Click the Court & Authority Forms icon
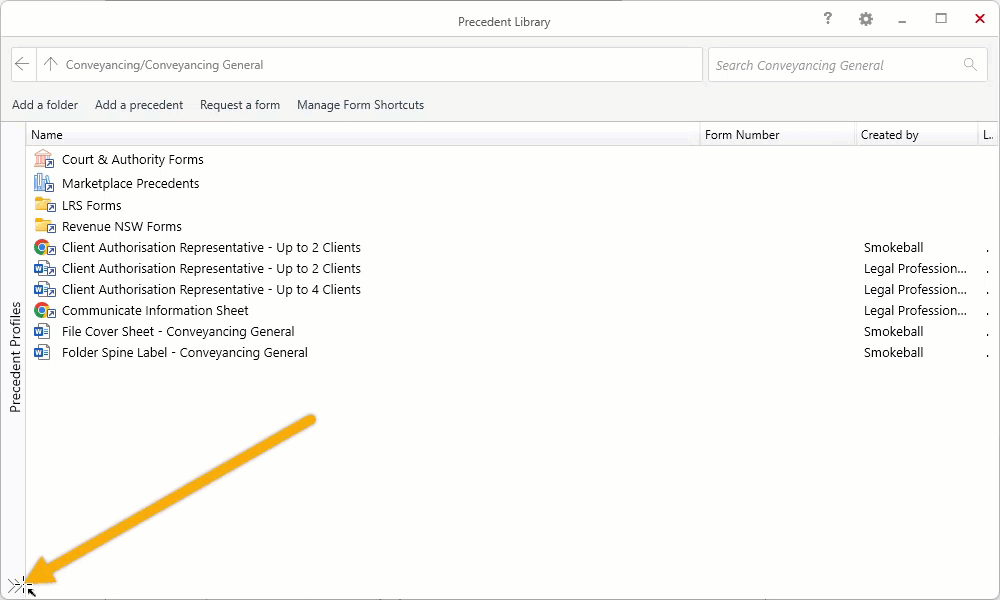The image size is (1000, 600). (44, 159)
